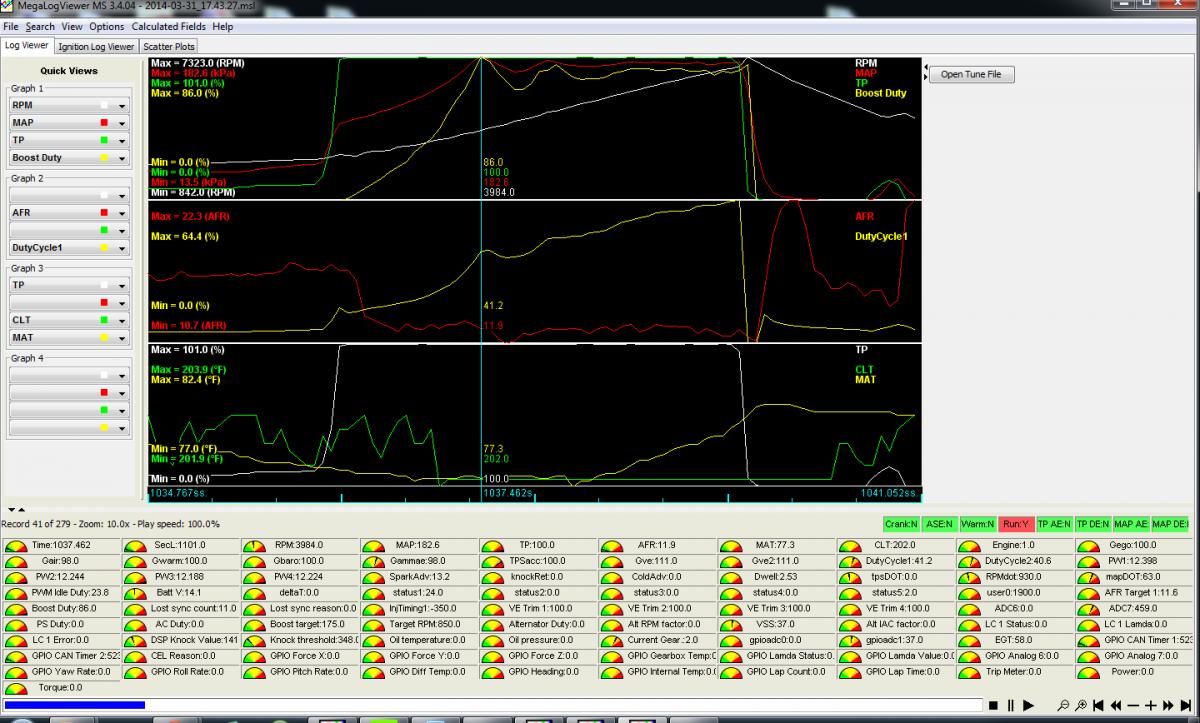This screenshot has width=1200, height=723.
Task: Switch to the Scatter Plots tab
Action: click(x=169, y=46)
